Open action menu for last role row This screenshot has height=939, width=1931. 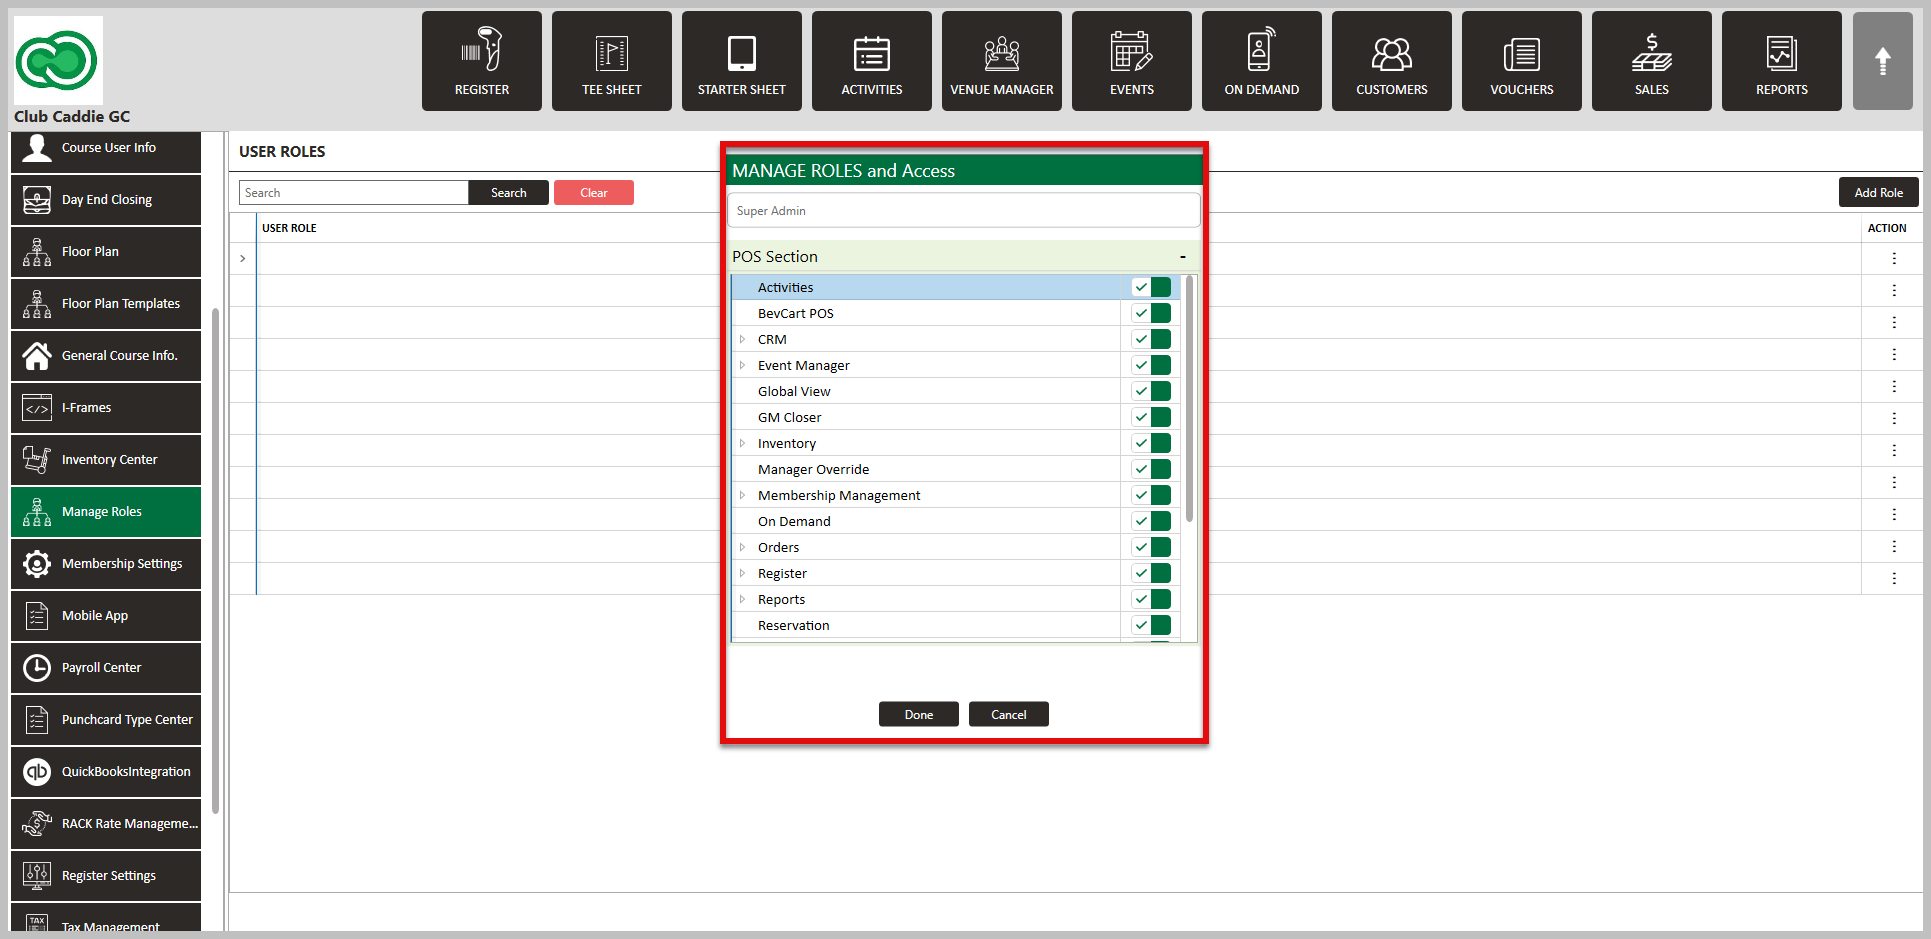coord(1894,578)
